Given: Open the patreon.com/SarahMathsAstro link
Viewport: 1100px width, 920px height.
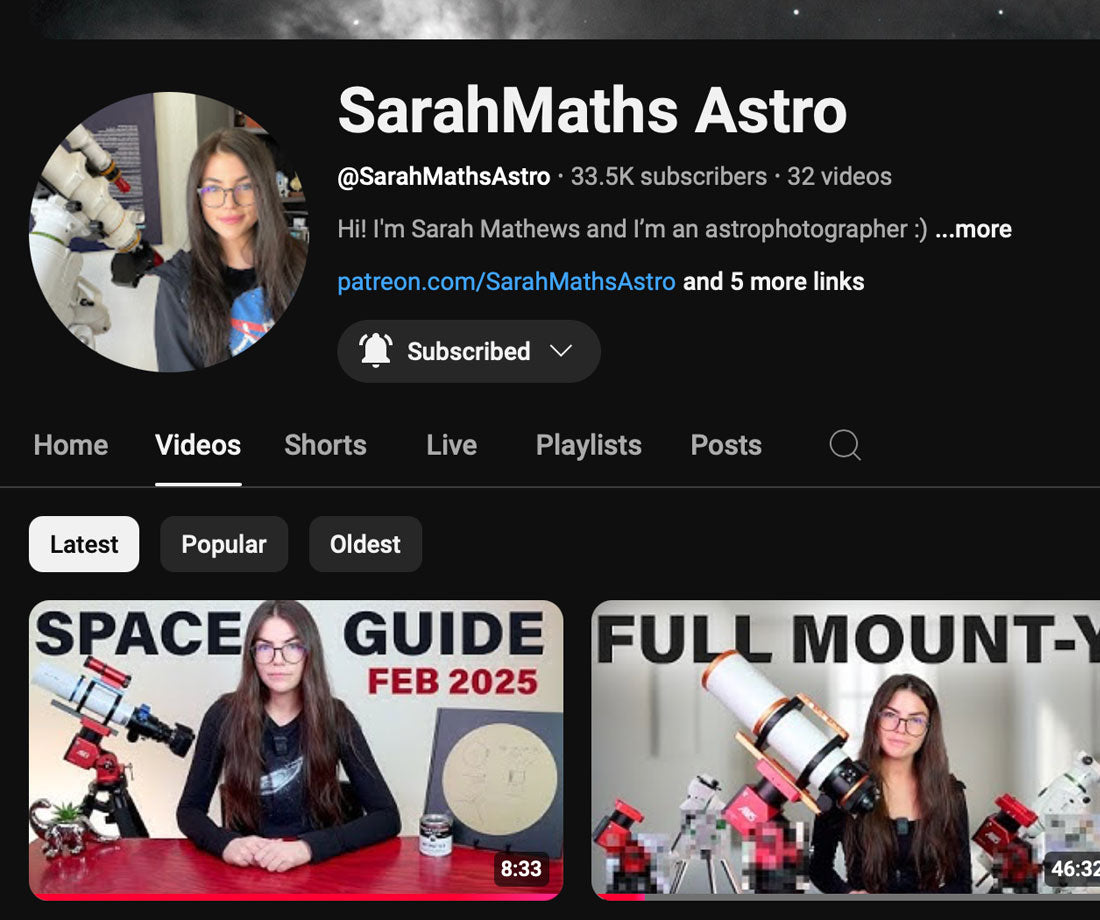Looking at the screenshot, I should click(506, 282).
